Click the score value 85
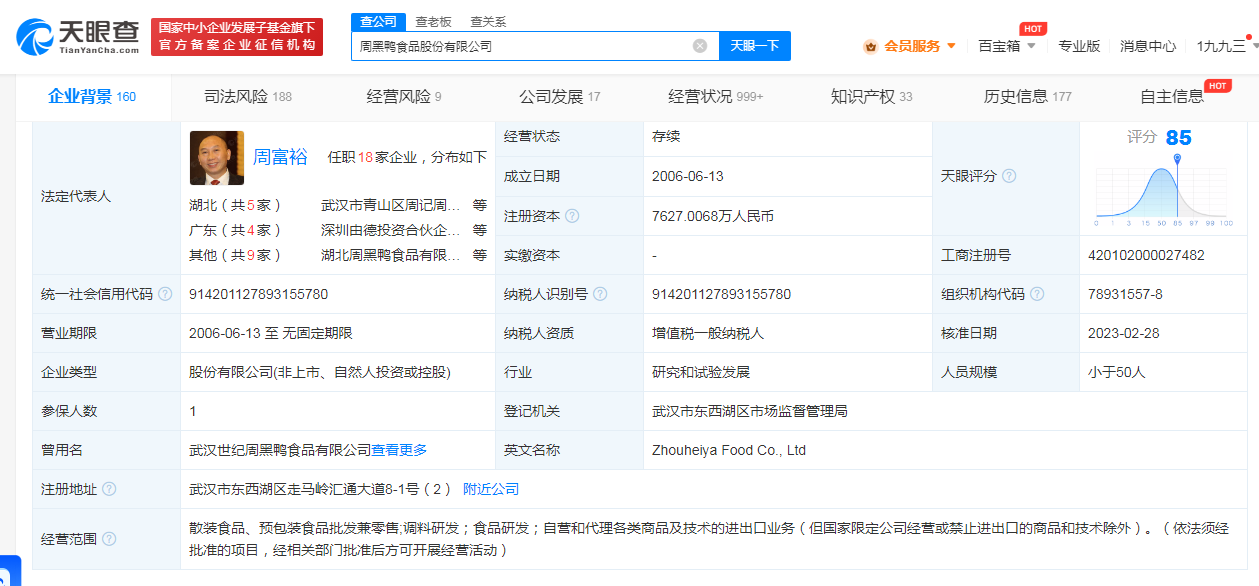This screenshot has height=586, width=1259. click(1179, 138)
